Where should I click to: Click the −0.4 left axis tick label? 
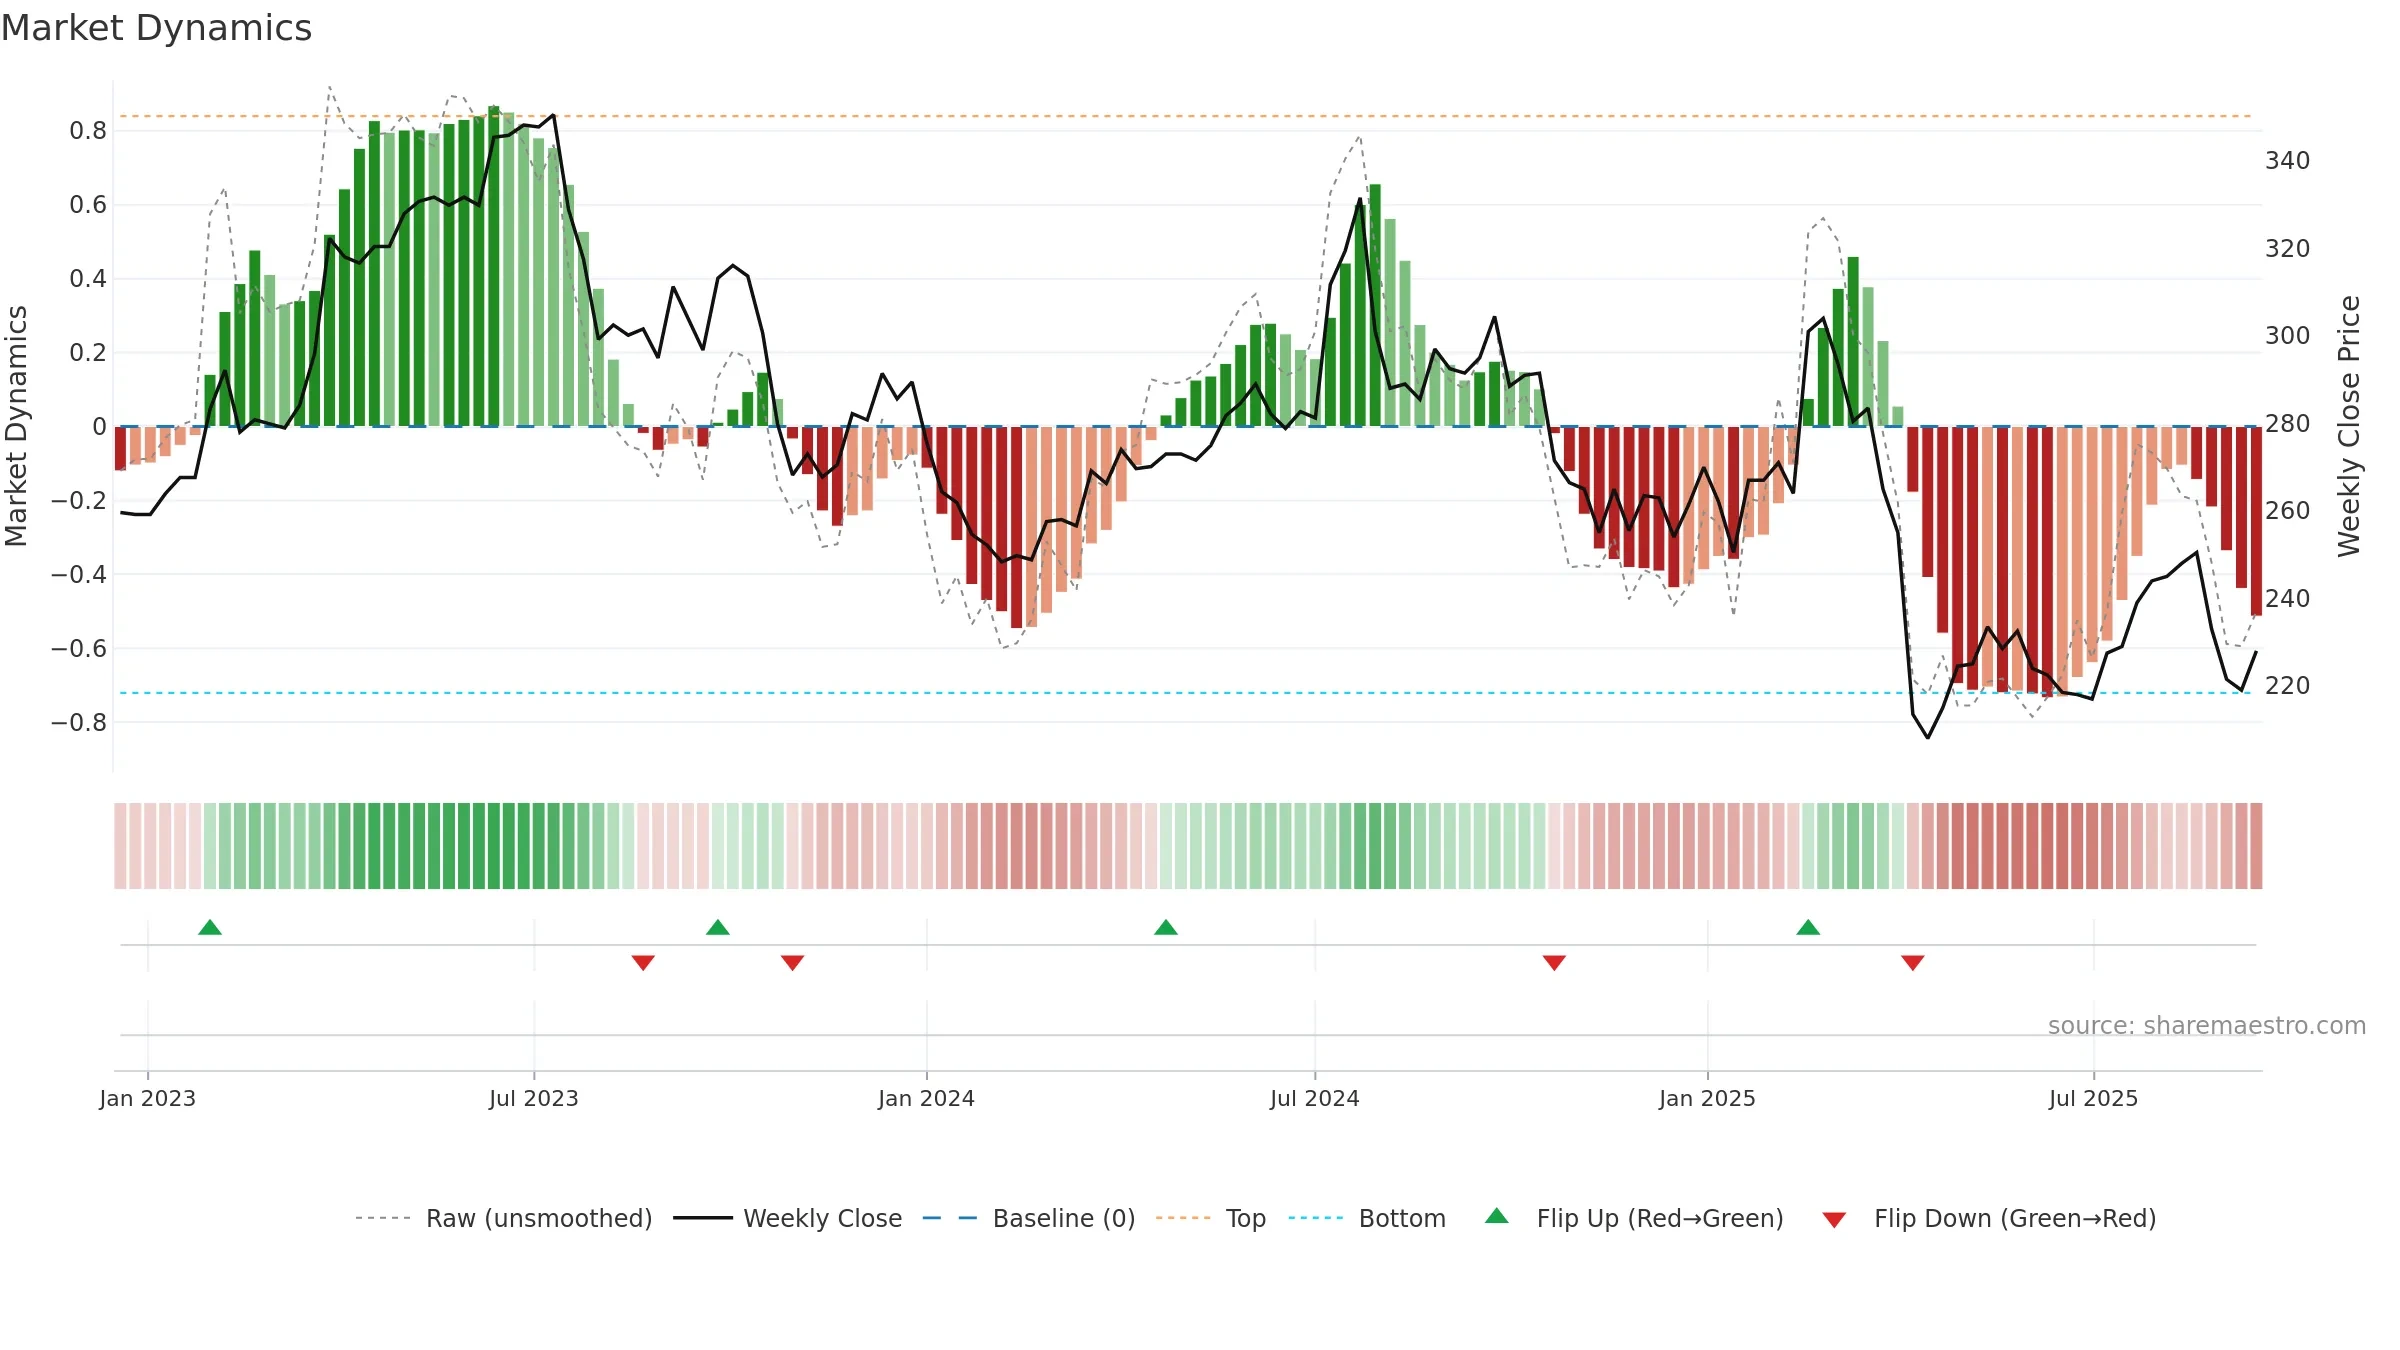[79, 574]
